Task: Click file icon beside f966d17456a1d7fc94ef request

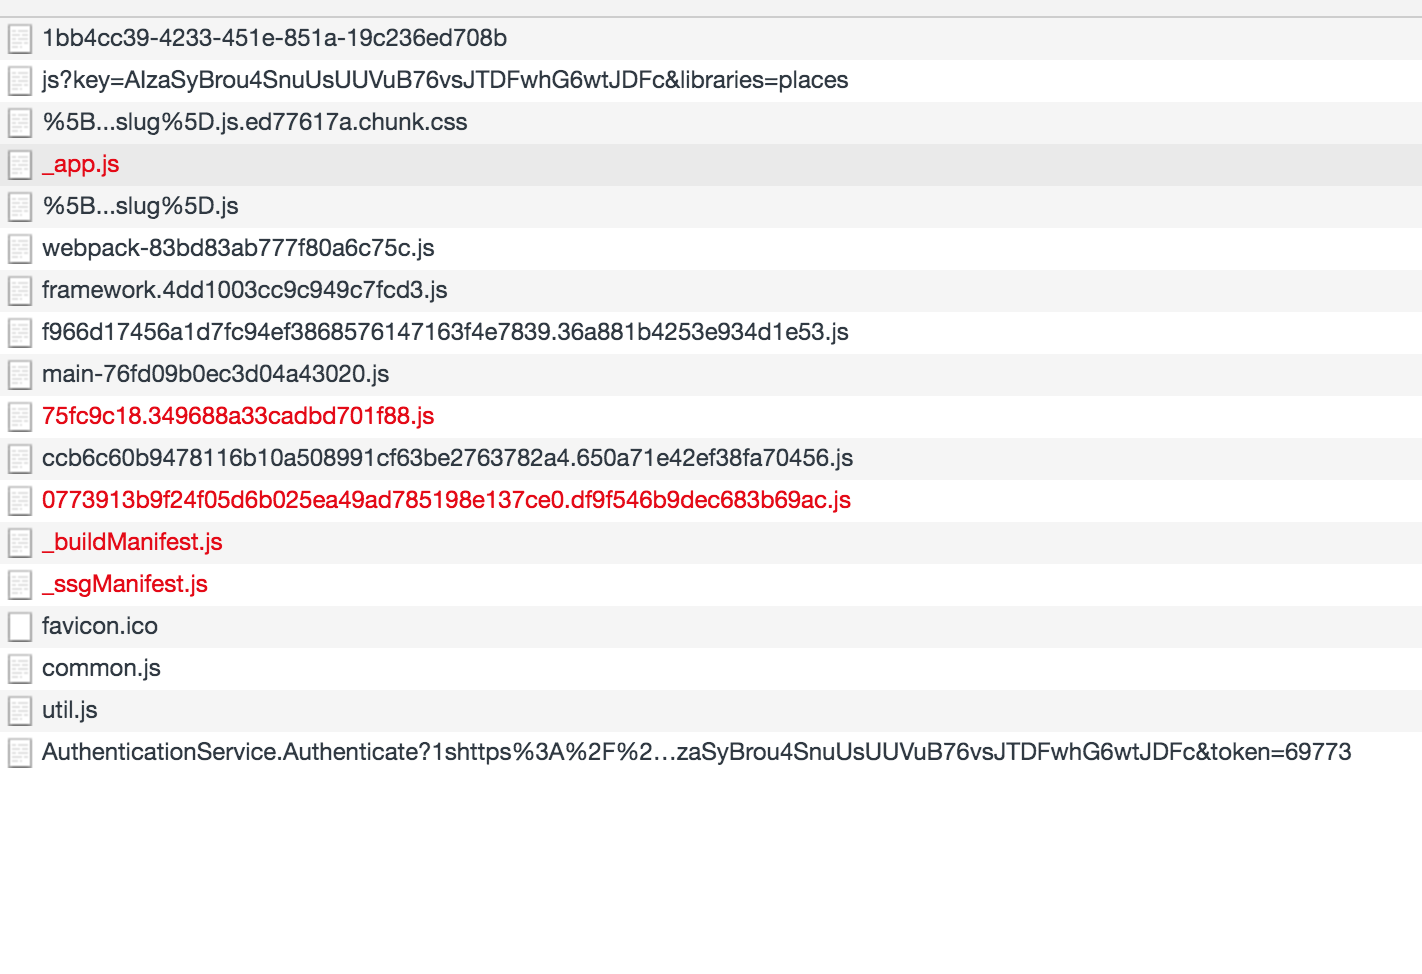Action: (20, 333)
